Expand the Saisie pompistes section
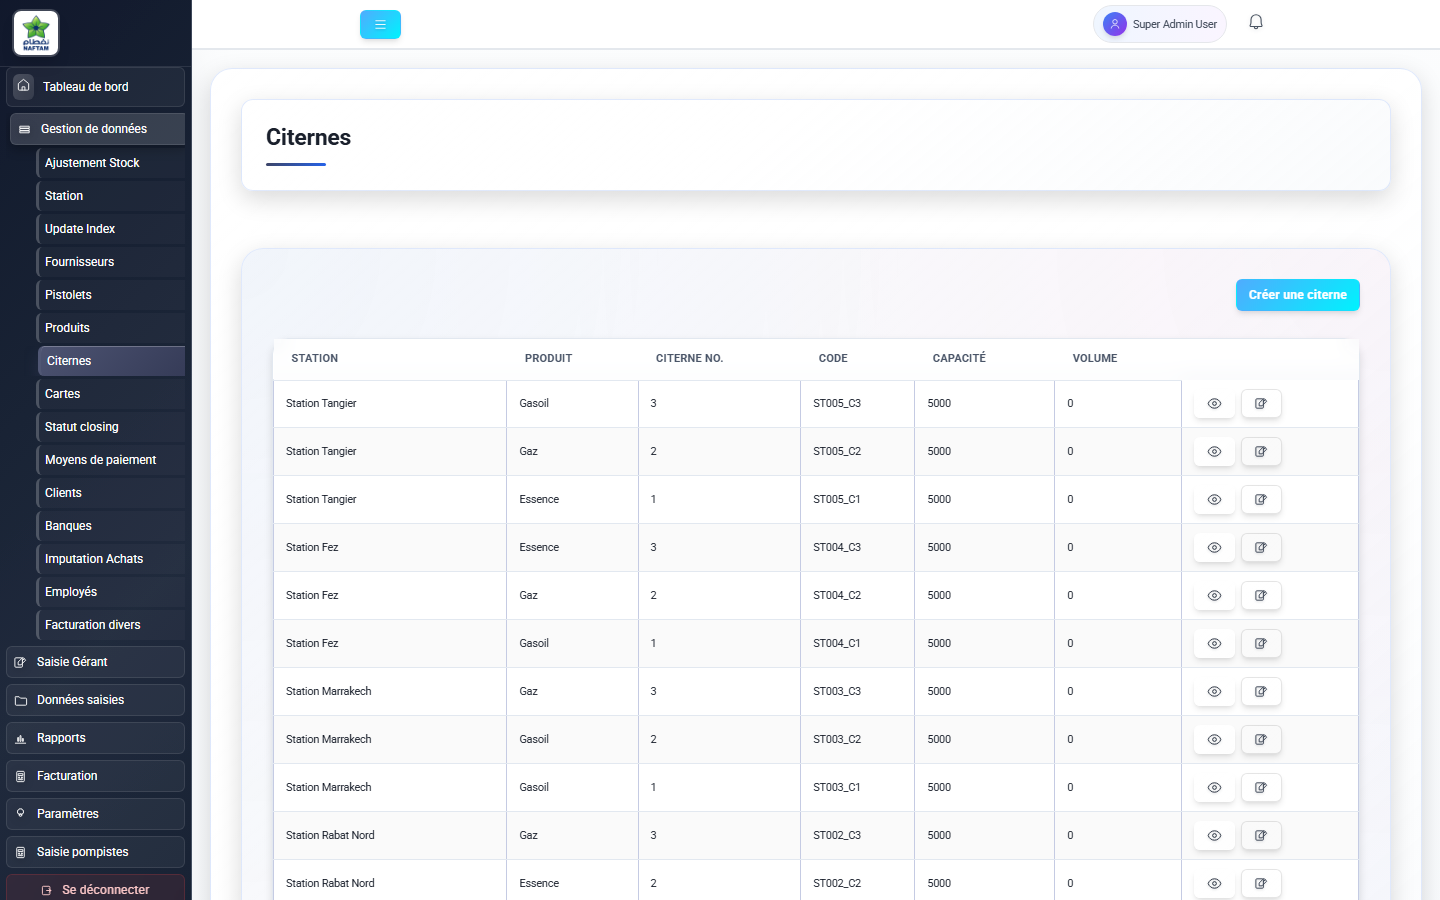This screenshot has width=1440, height=900. coord(95,852)
